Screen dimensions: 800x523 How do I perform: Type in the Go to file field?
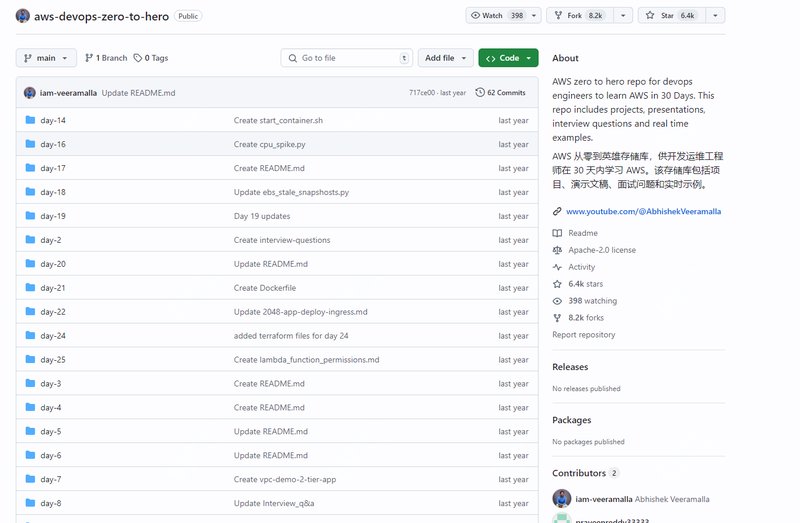click(346, 58)
